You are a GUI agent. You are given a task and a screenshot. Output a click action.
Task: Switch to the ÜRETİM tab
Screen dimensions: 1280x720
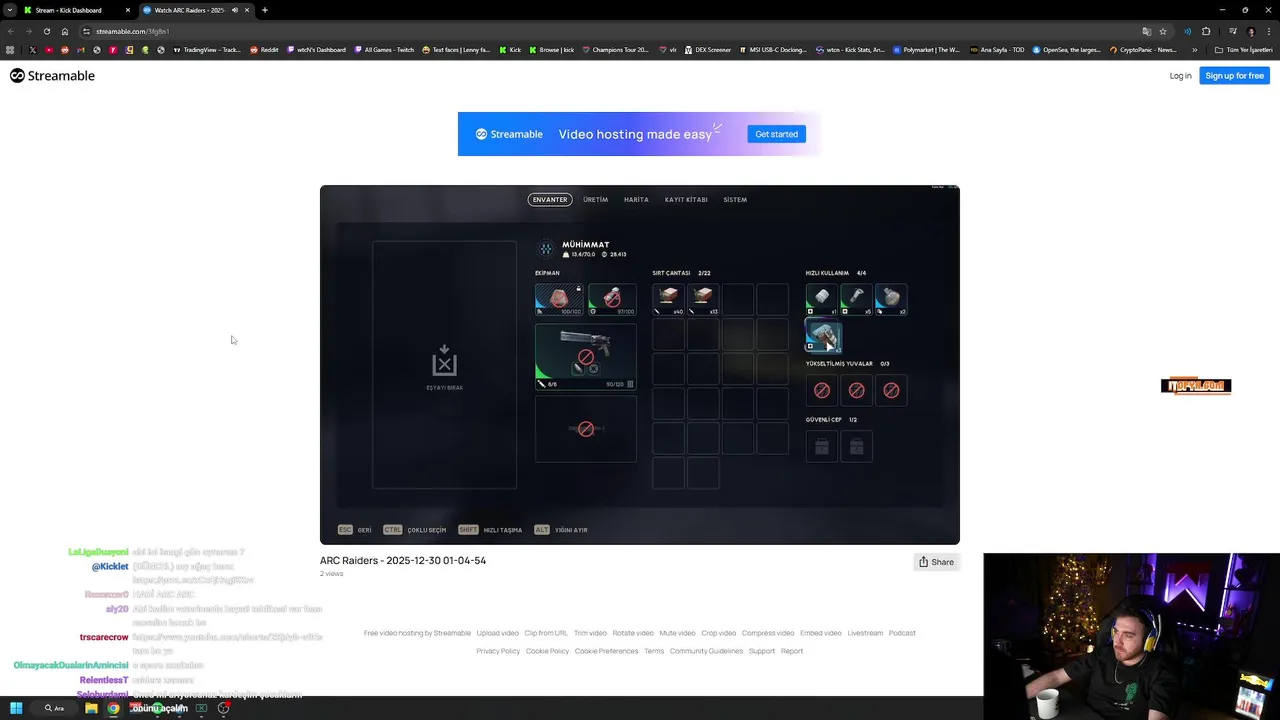(x=595, y=199)
